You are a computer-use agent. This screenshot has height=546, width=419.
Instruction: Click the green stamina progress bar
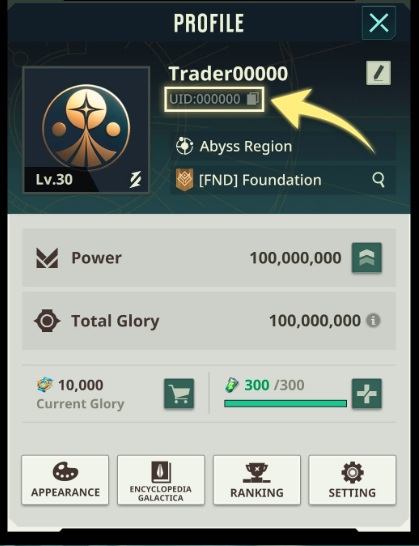286,404
